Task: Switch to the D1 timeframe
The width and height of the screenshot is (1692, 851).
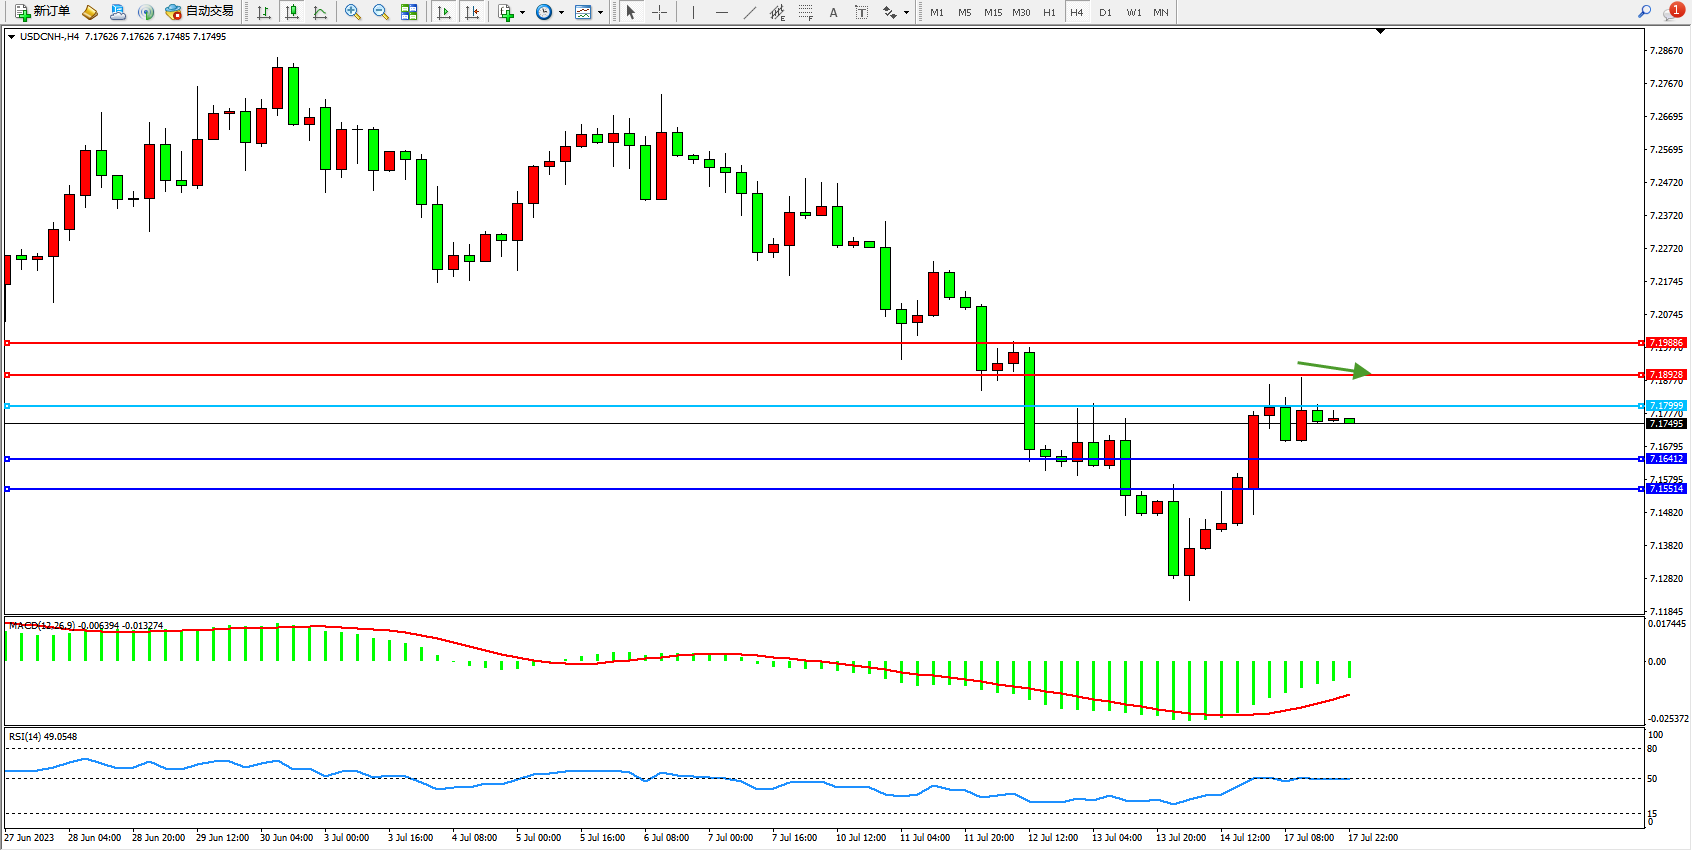Action: pyautogui.click(x=1105, y=12)
